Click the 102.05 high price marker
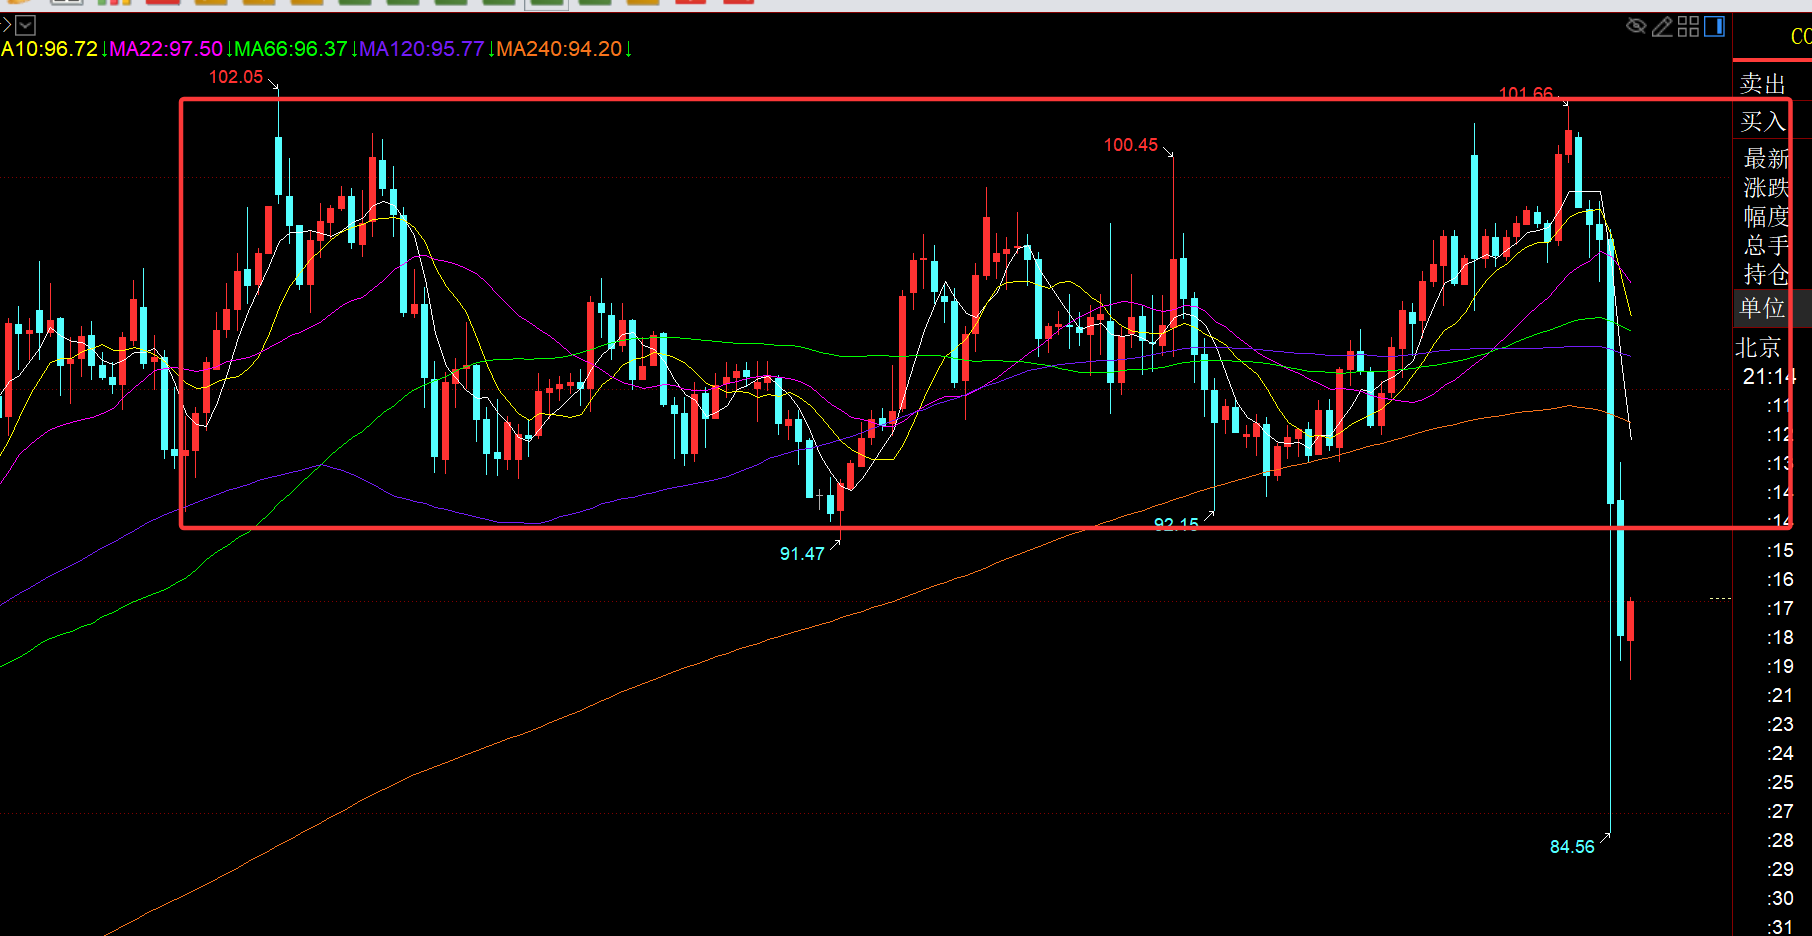The width and height of the screenshot is (1812, 936). [236, 77]
